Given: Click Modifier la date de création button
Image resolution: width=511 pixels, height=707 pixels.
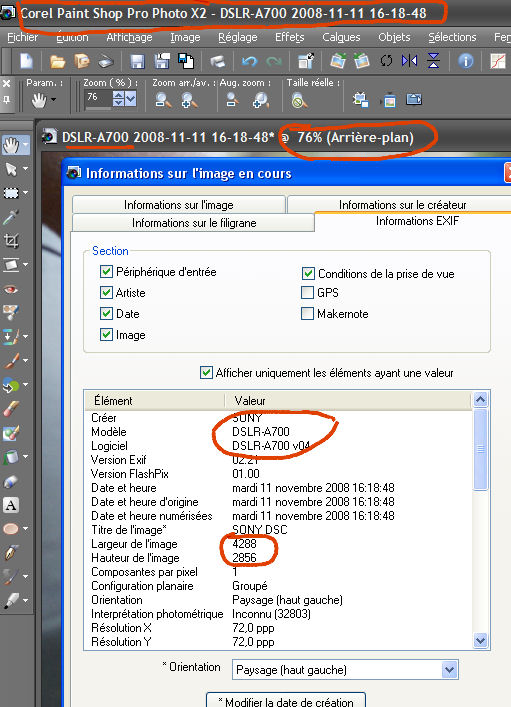Looking at the screenshot, I should [286, 701].
